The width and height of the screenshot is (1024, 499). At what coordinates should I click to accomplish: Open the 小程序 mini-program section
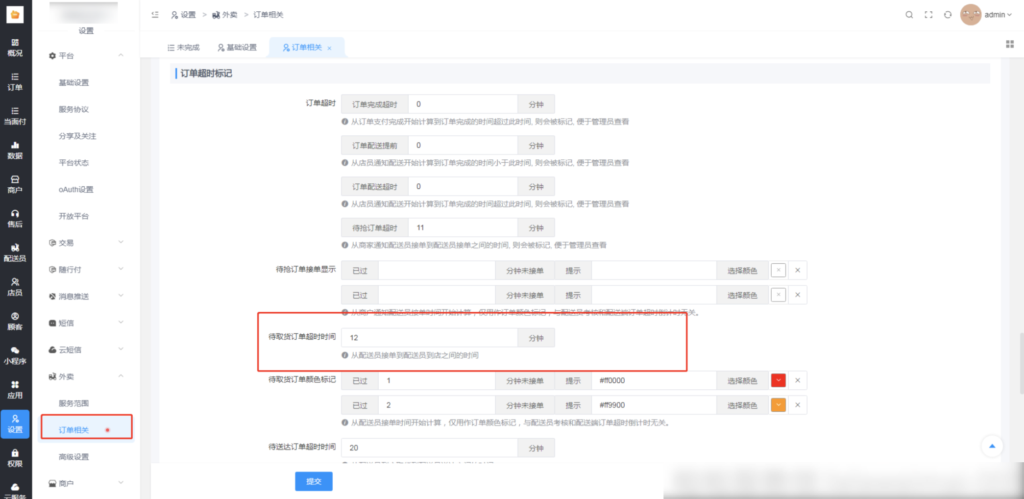[x=15, y=355]
